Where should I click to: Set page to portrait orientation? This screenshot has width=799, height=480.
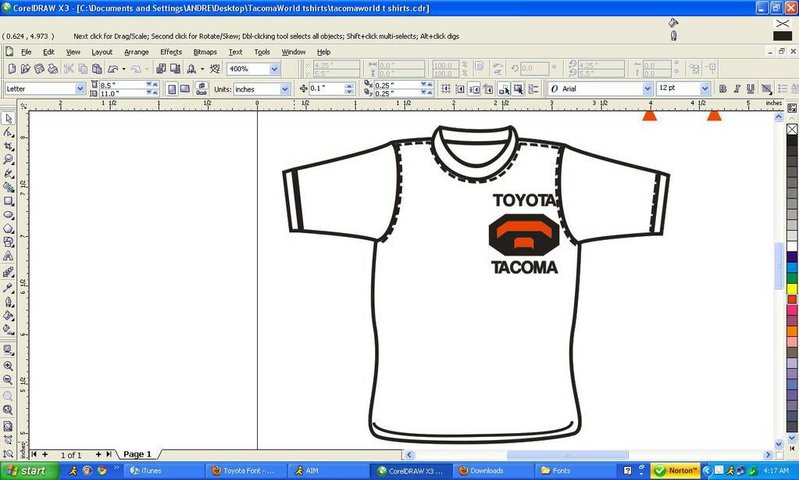point(172,89)
